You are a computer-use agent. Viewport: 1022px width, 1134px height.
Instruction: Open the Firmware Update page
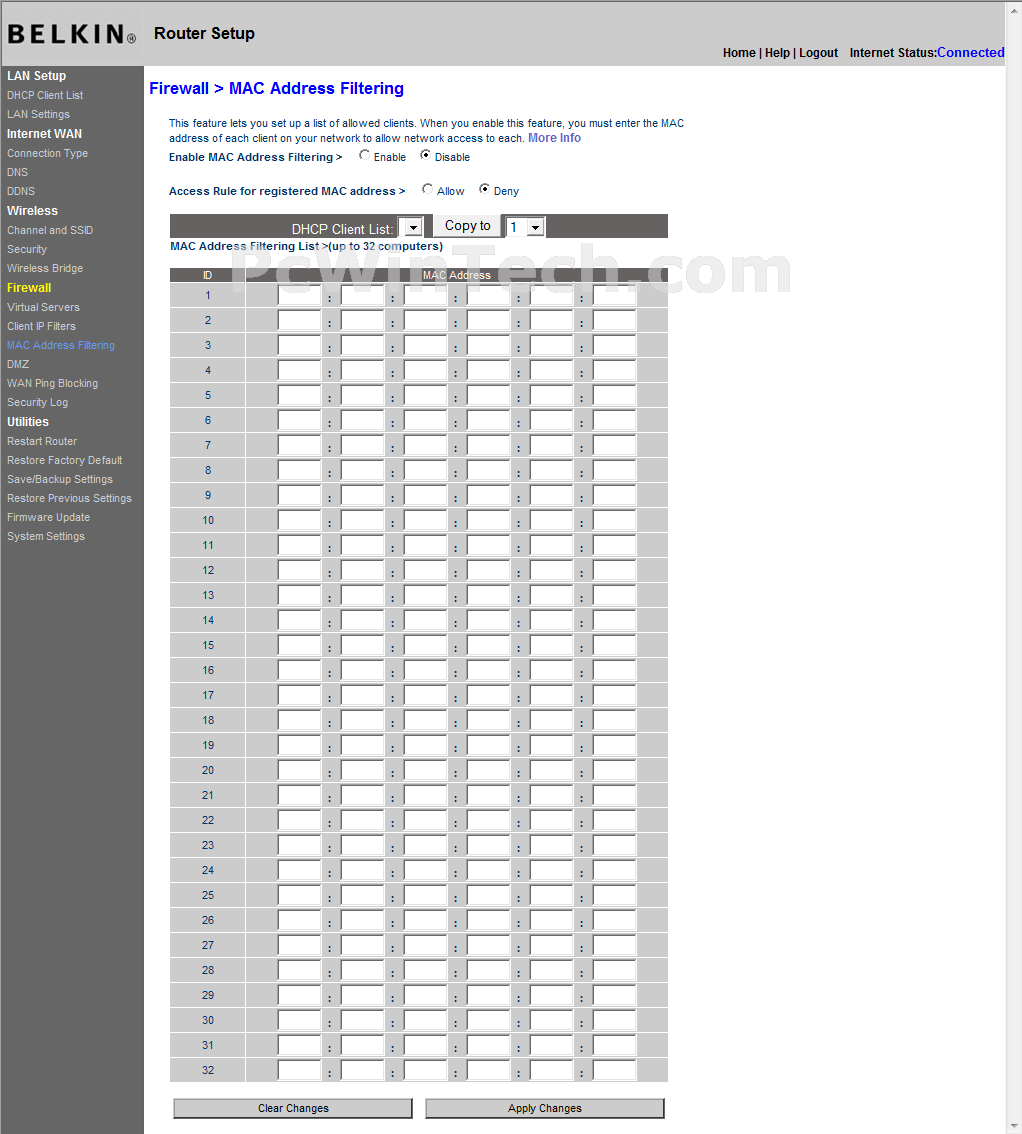pyautogui.click(x=48, y=517)
